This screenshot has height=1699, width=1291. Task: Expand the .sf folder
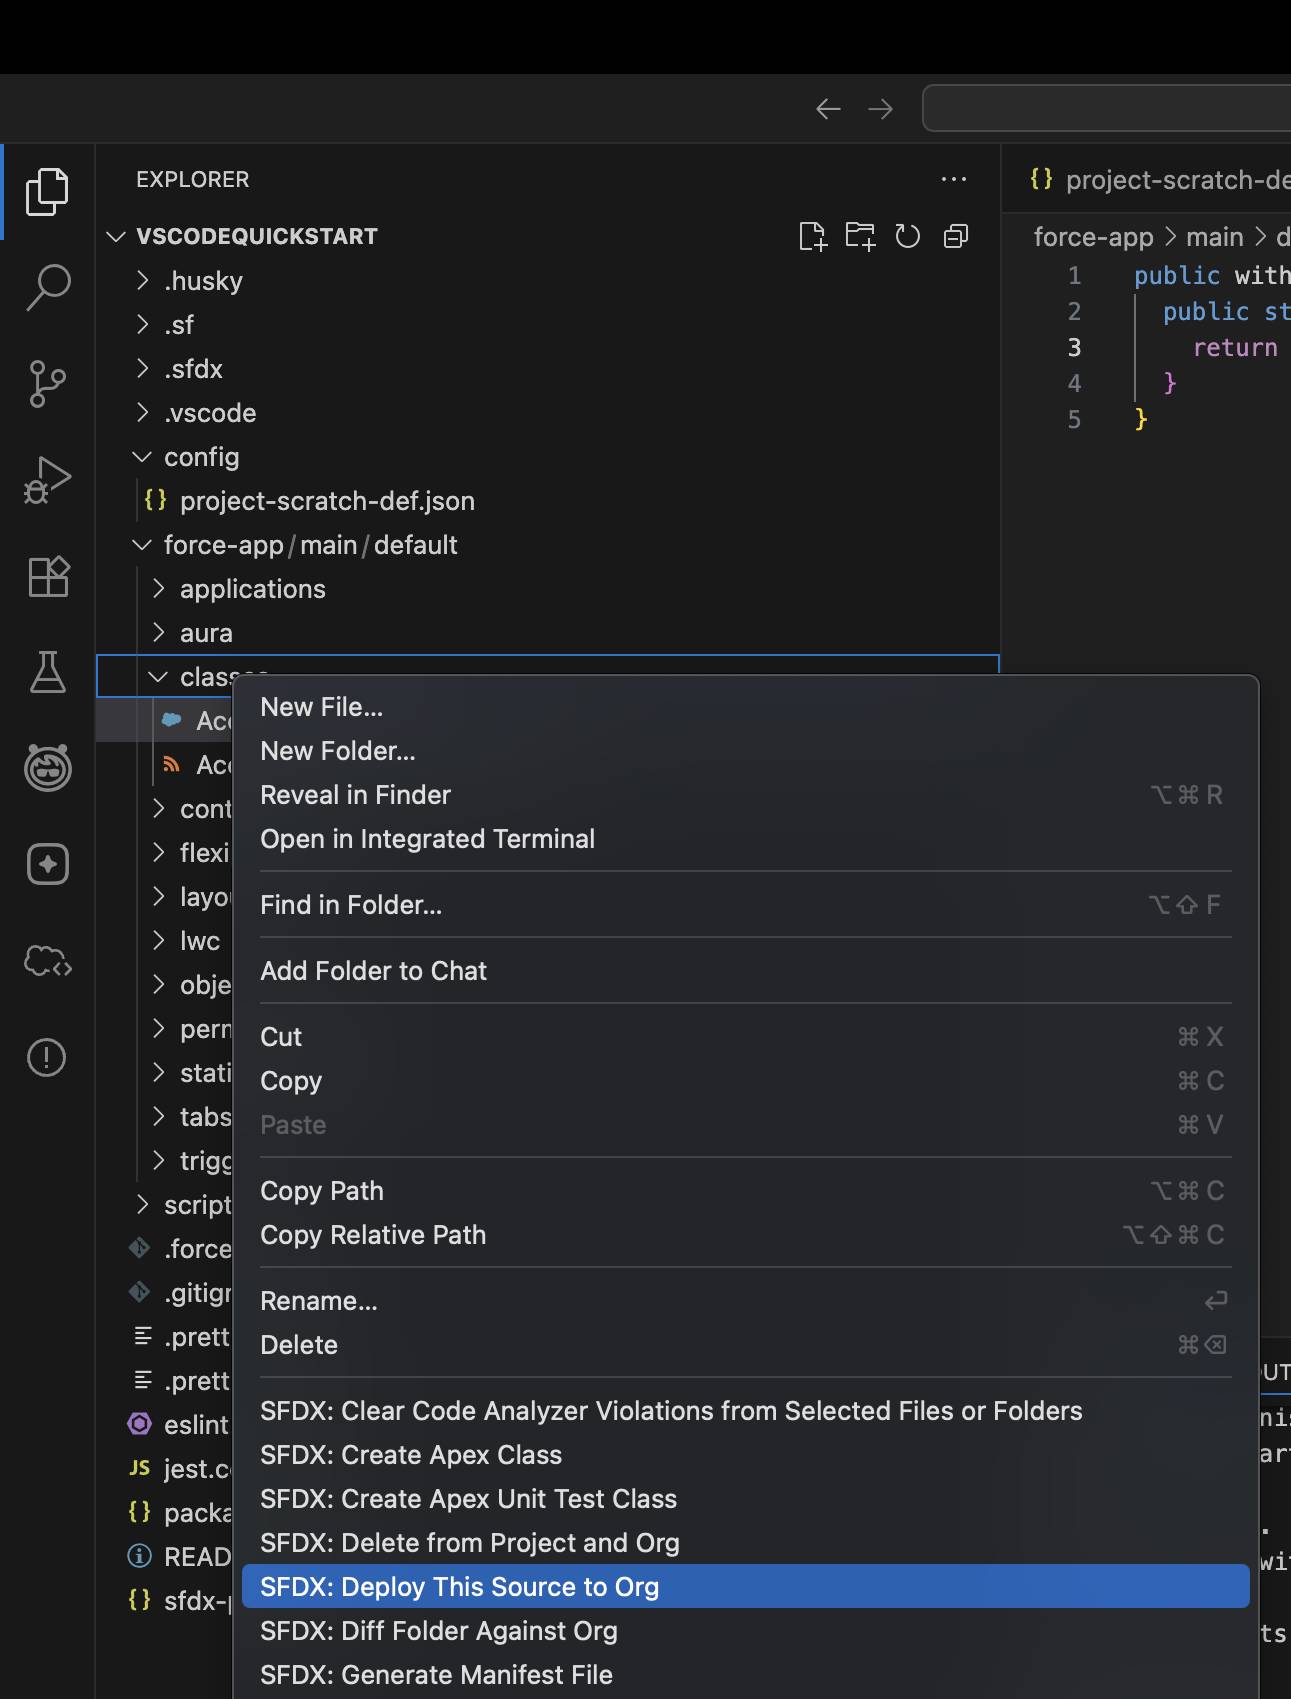143,324
